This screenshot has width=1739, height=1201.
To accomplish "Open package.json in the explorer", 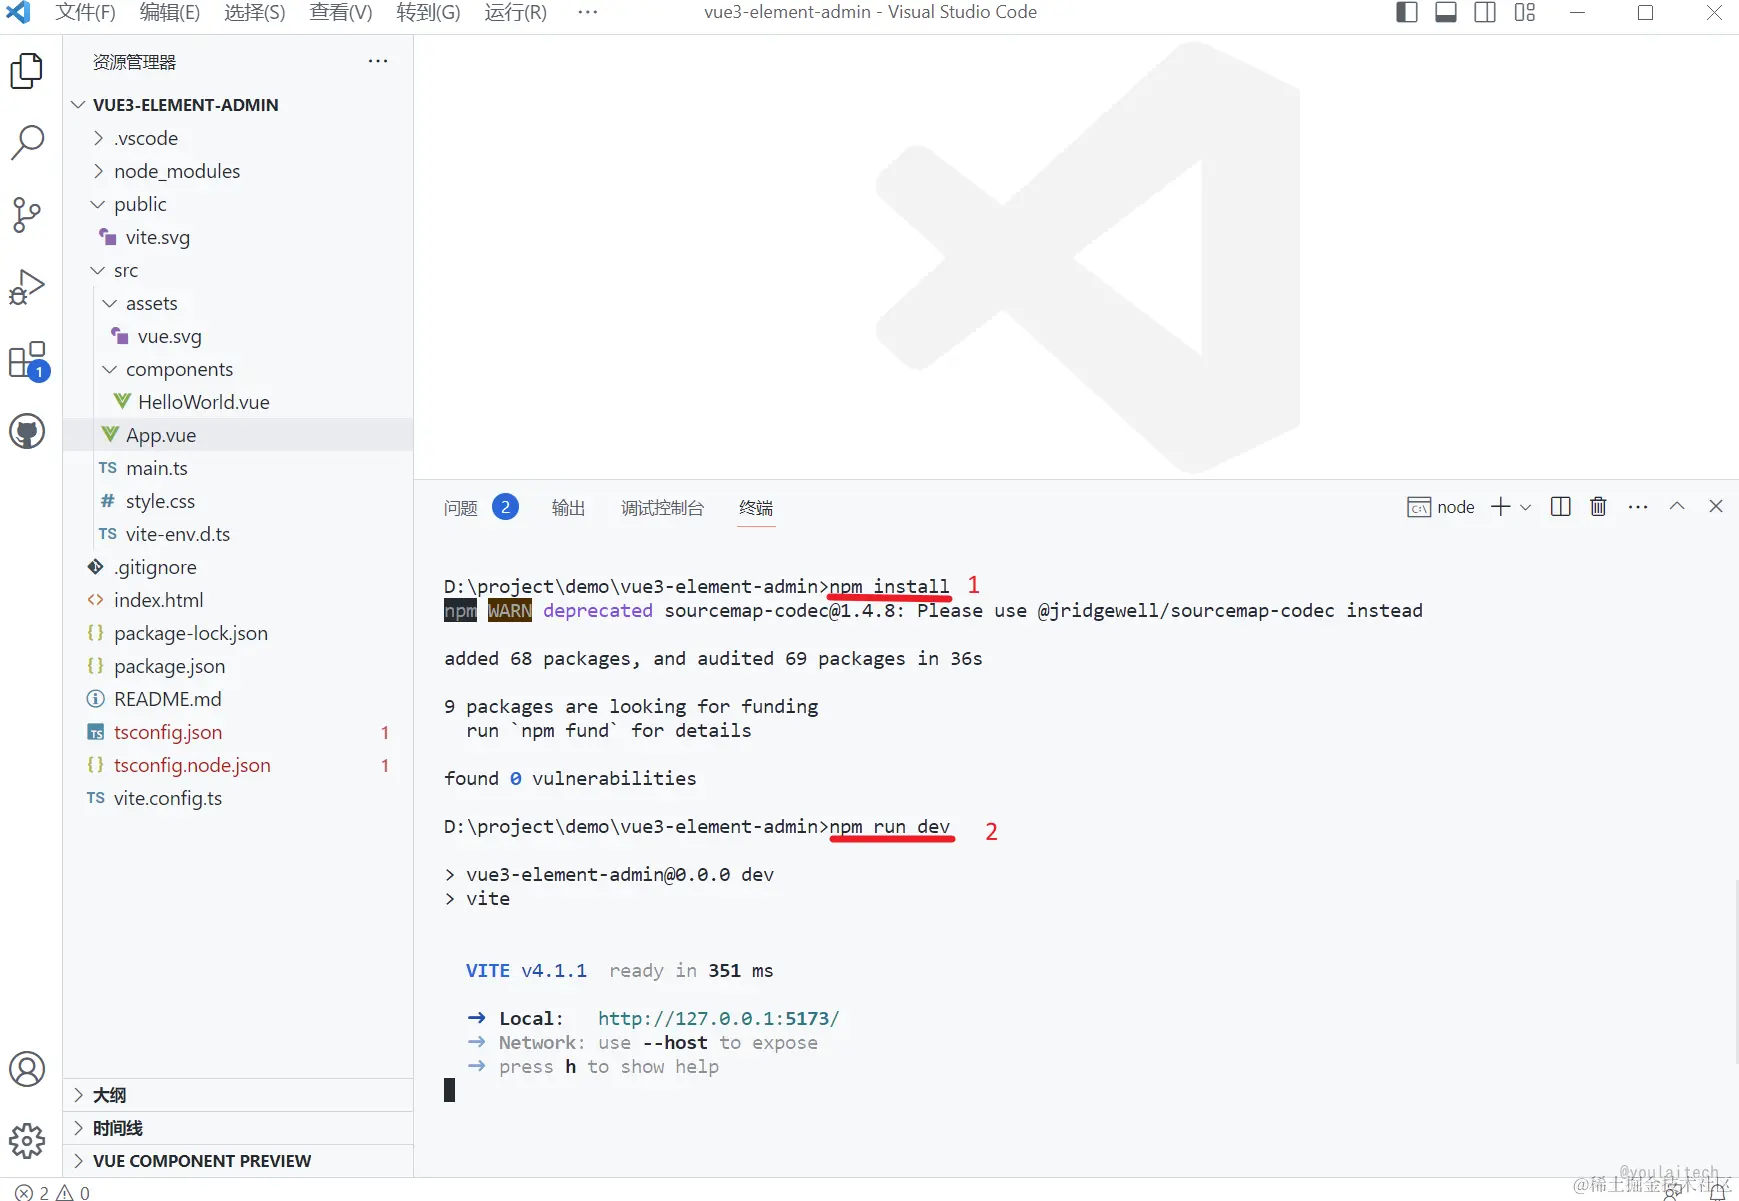I will pos(169,666).
